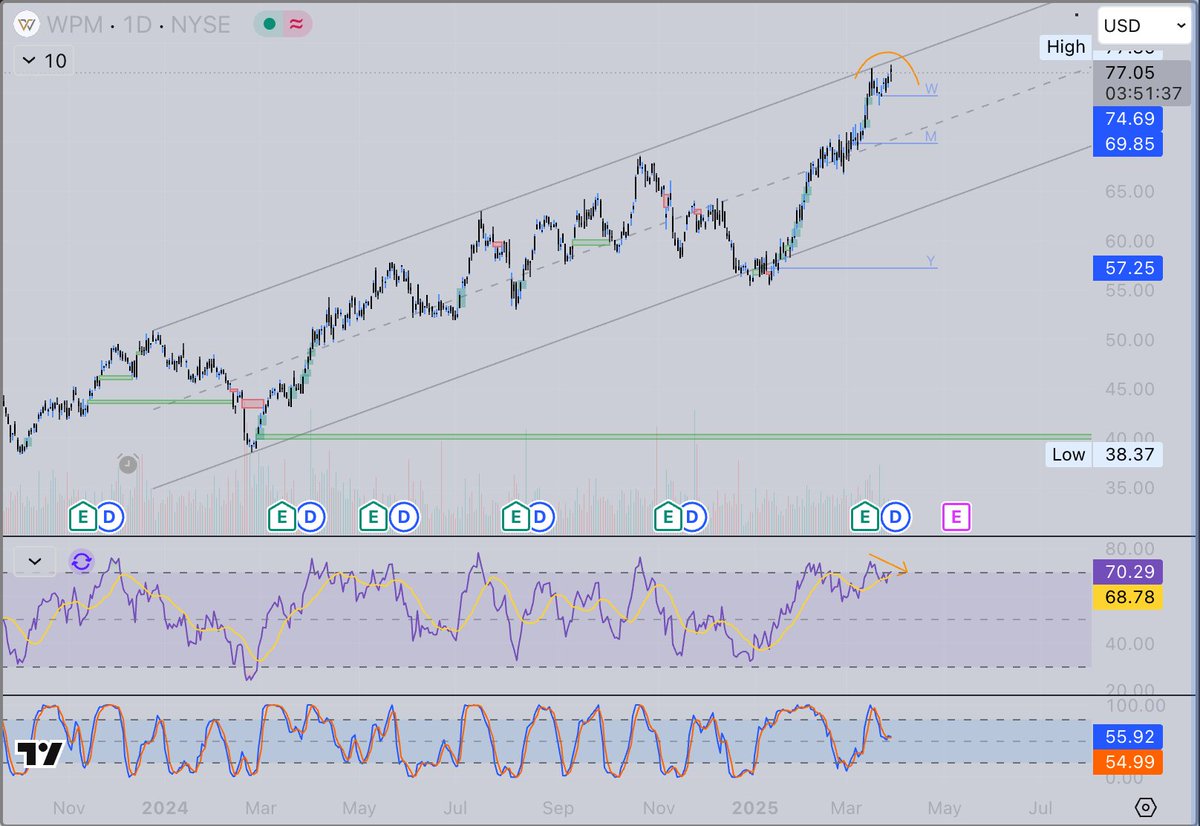Viewport: 1200px width, 826px height.
Task: Open the earnings E marker near March 2025
Action: click(x=865, y=517)
